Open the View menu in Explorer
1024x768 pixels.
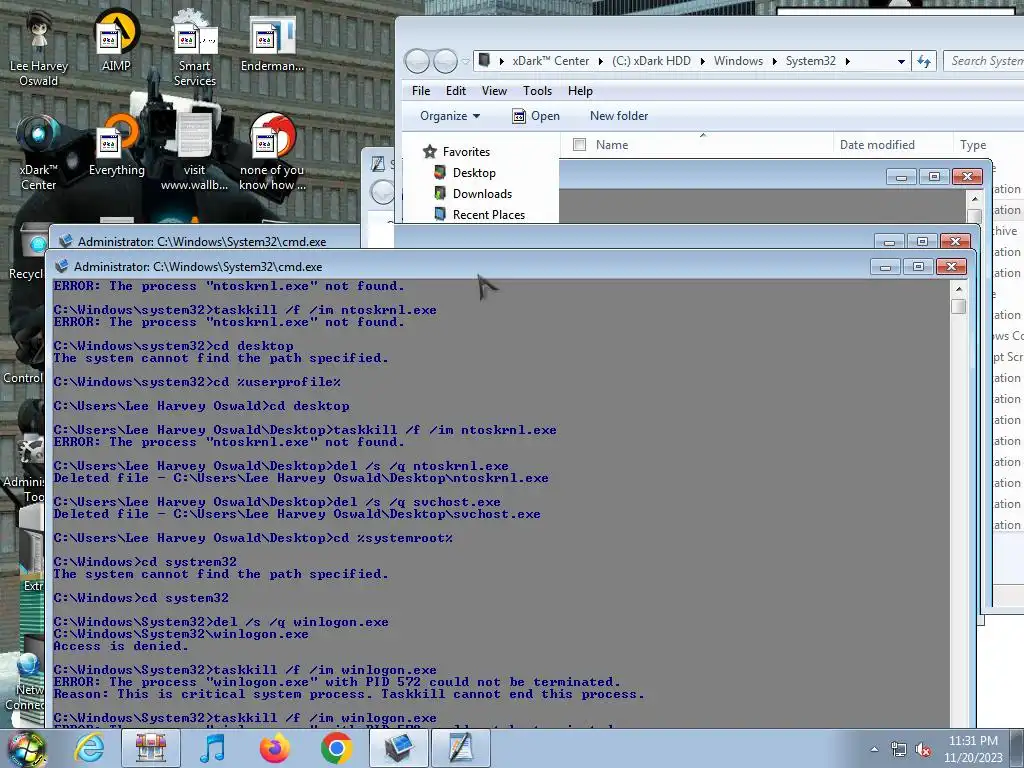pos(494,91)
